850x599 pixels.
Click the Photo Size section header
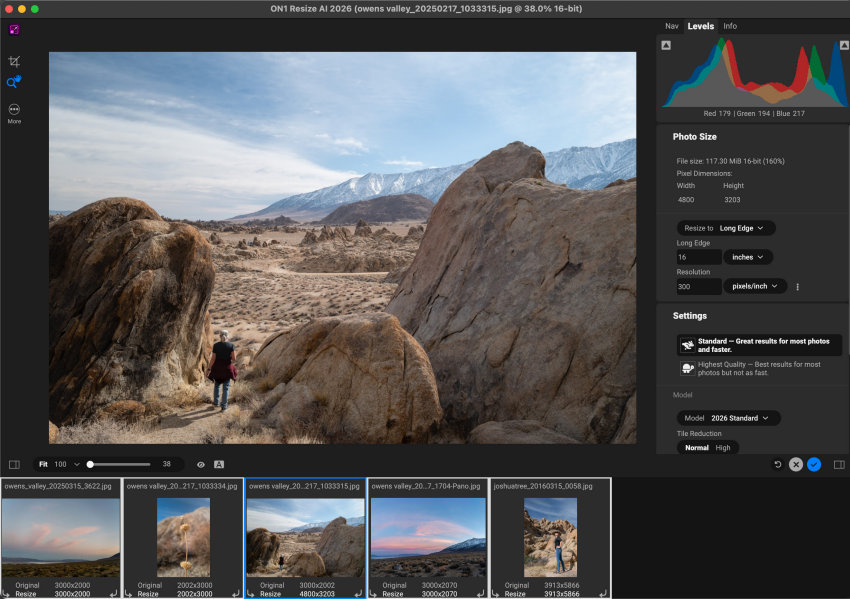click(694, 137)
